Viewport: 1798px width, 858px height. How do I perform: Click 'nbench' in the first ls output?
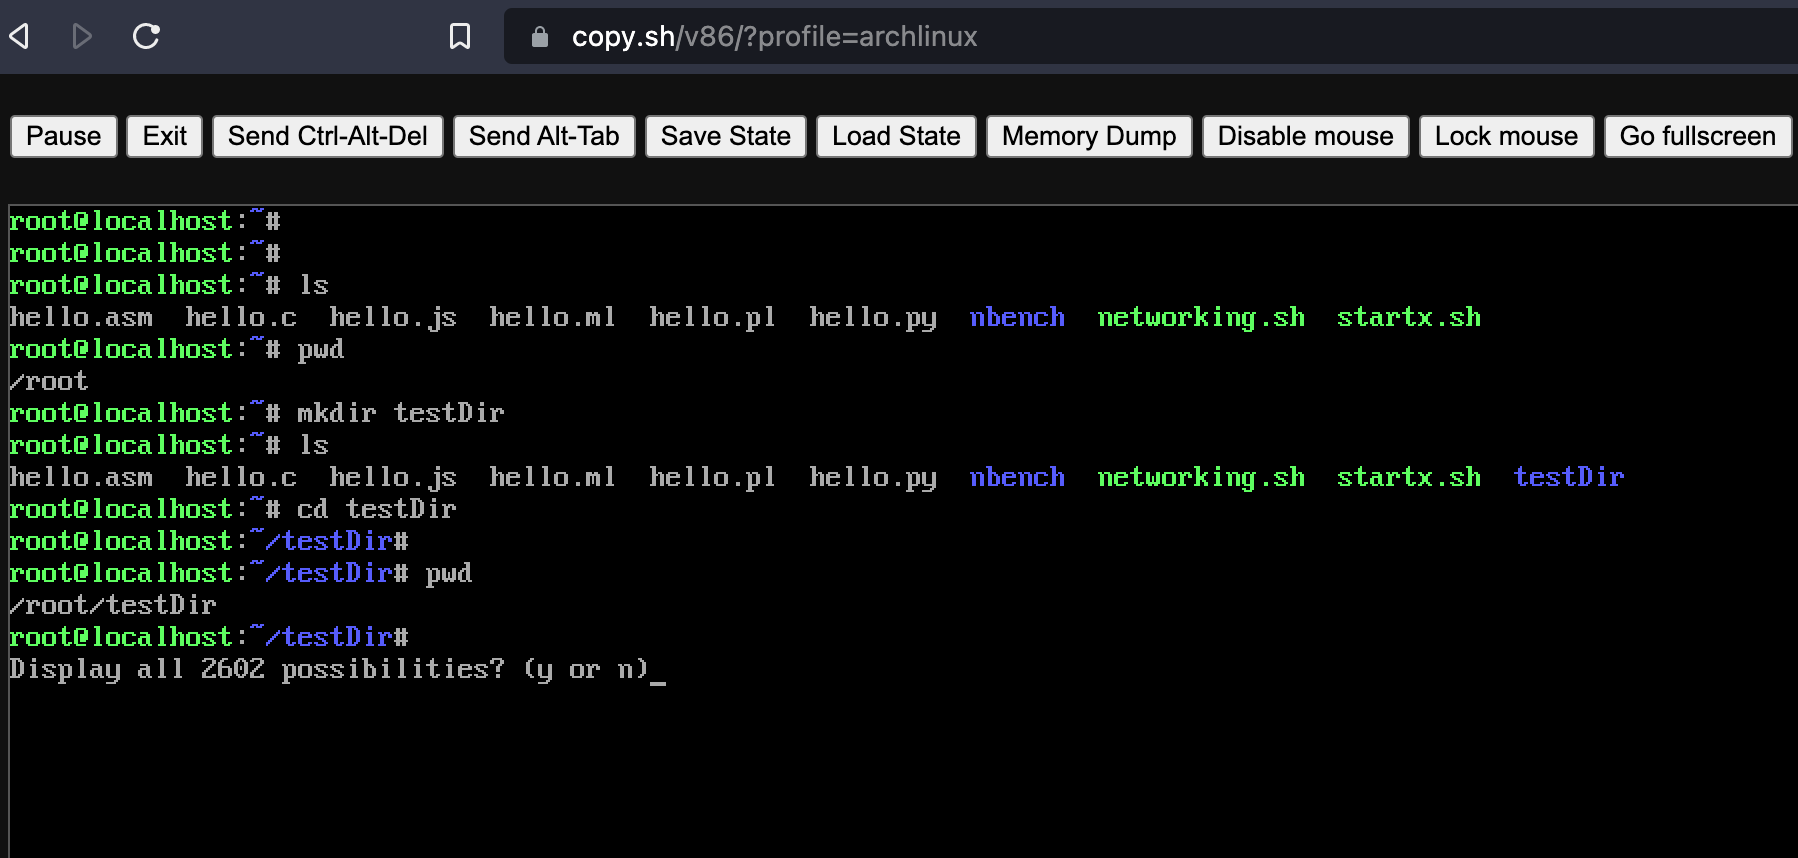click(x=1017, y=317)
